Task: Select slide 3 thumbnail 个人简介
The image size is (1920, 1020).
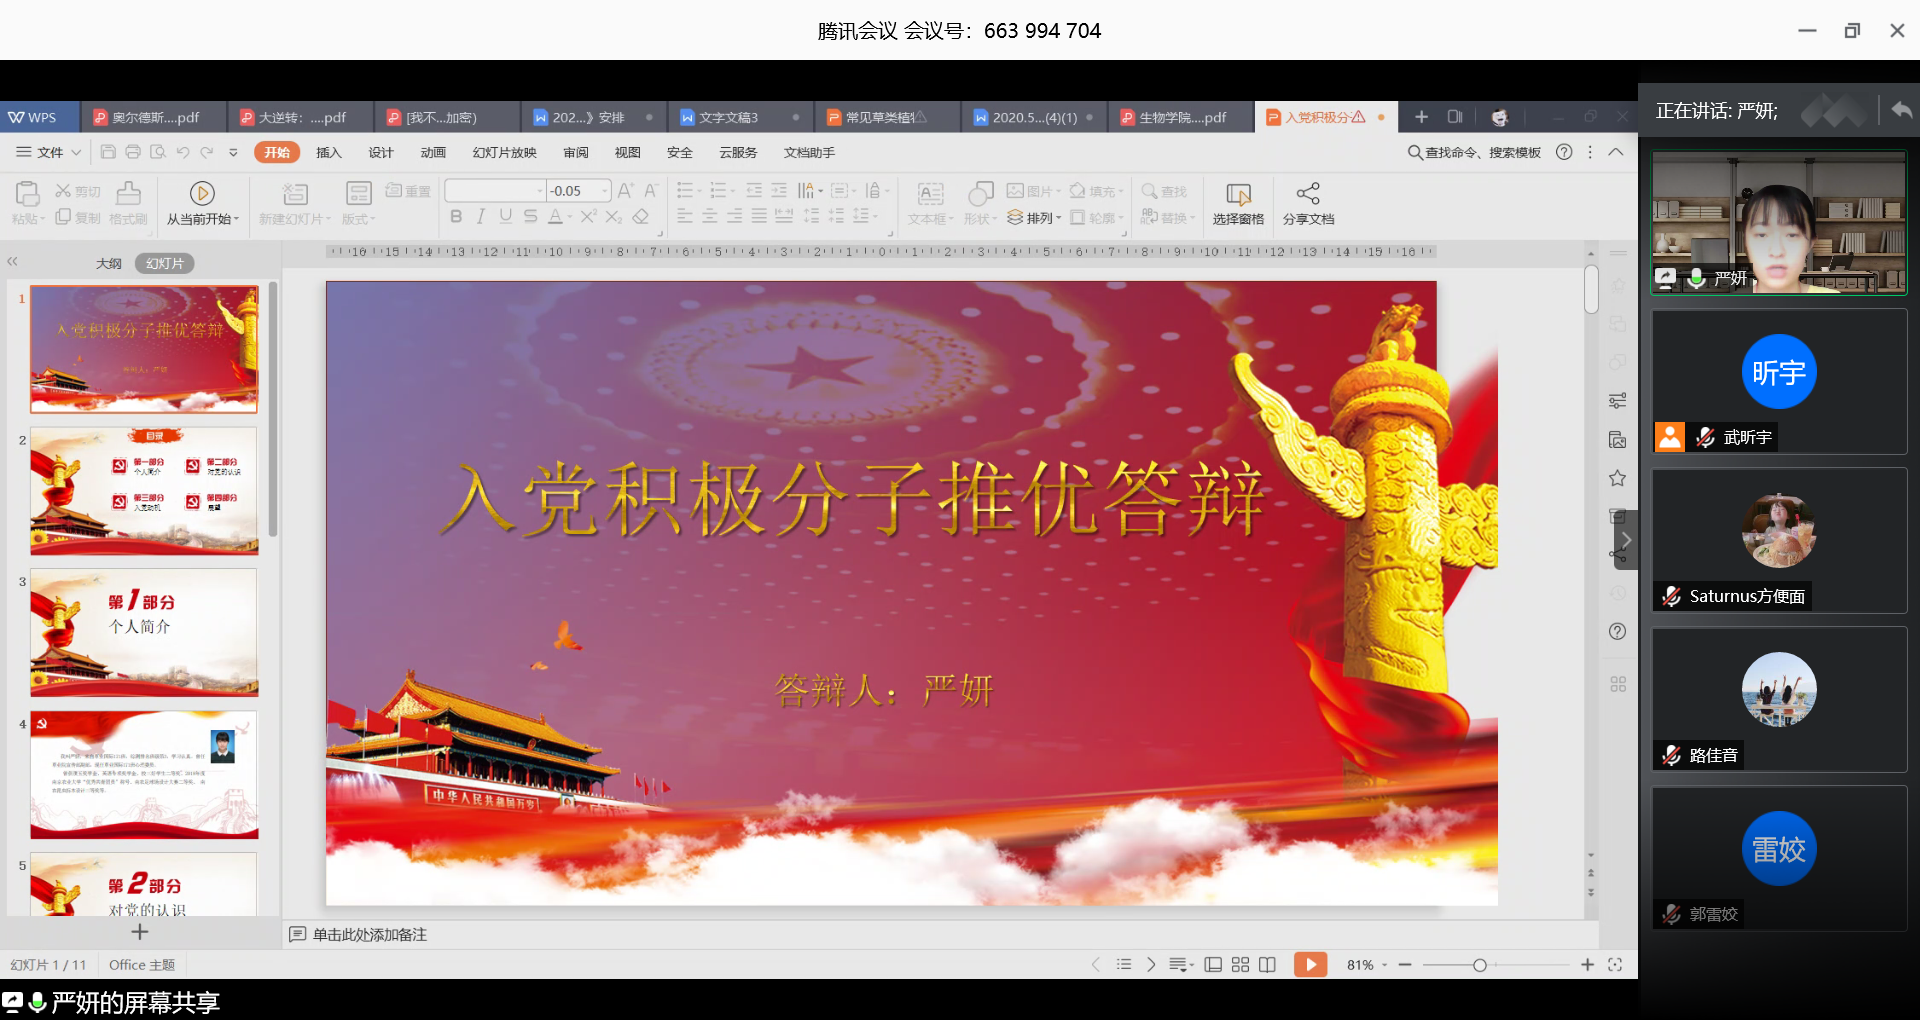Action: [144, 632]
